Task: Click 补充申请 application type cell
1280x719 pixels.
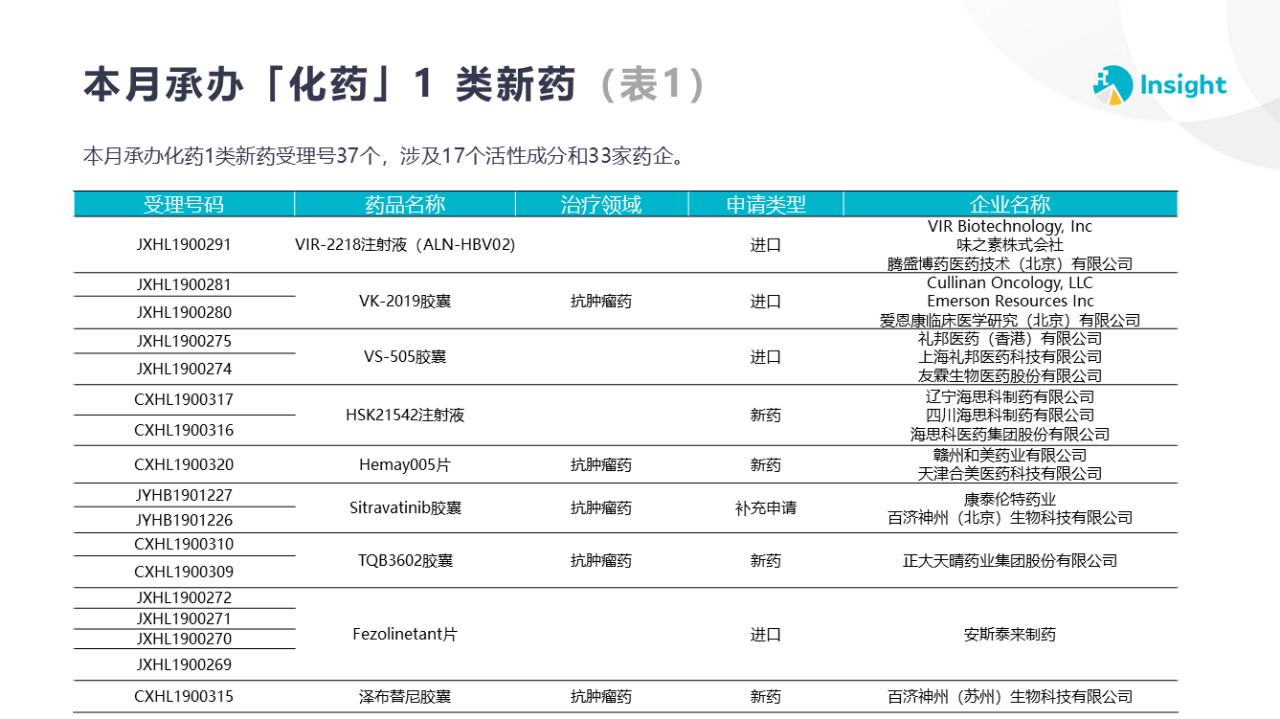Action: pos(765,508)
